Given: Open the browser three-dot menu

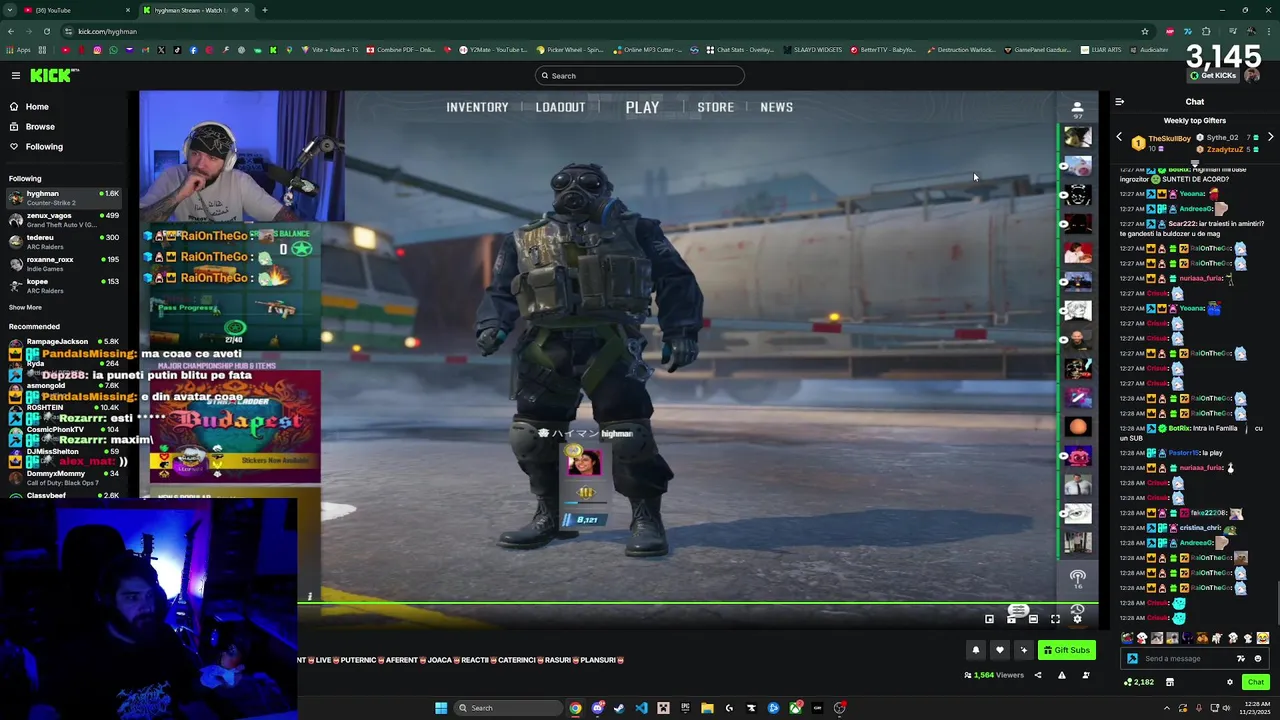Looking at the screenshot, I should 1269,31.
